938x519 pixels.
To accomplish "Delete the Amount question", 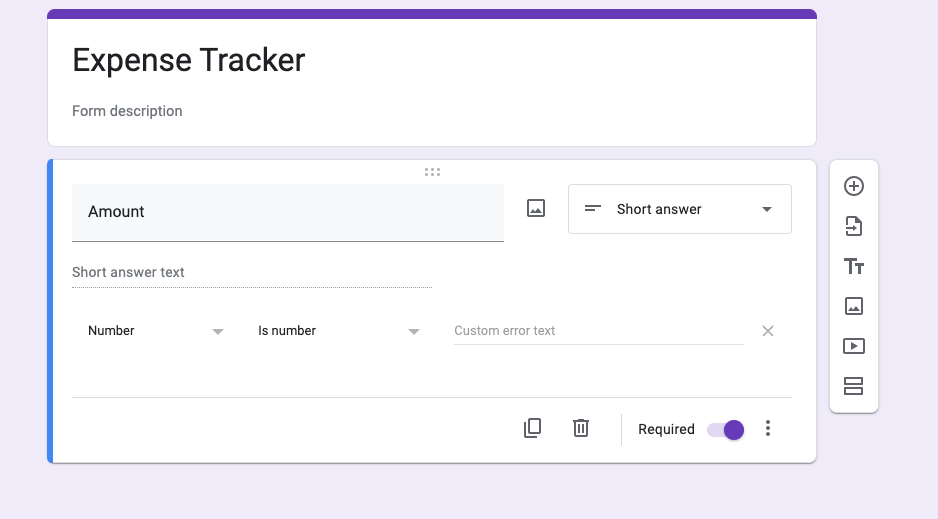I will coord(580,428).
